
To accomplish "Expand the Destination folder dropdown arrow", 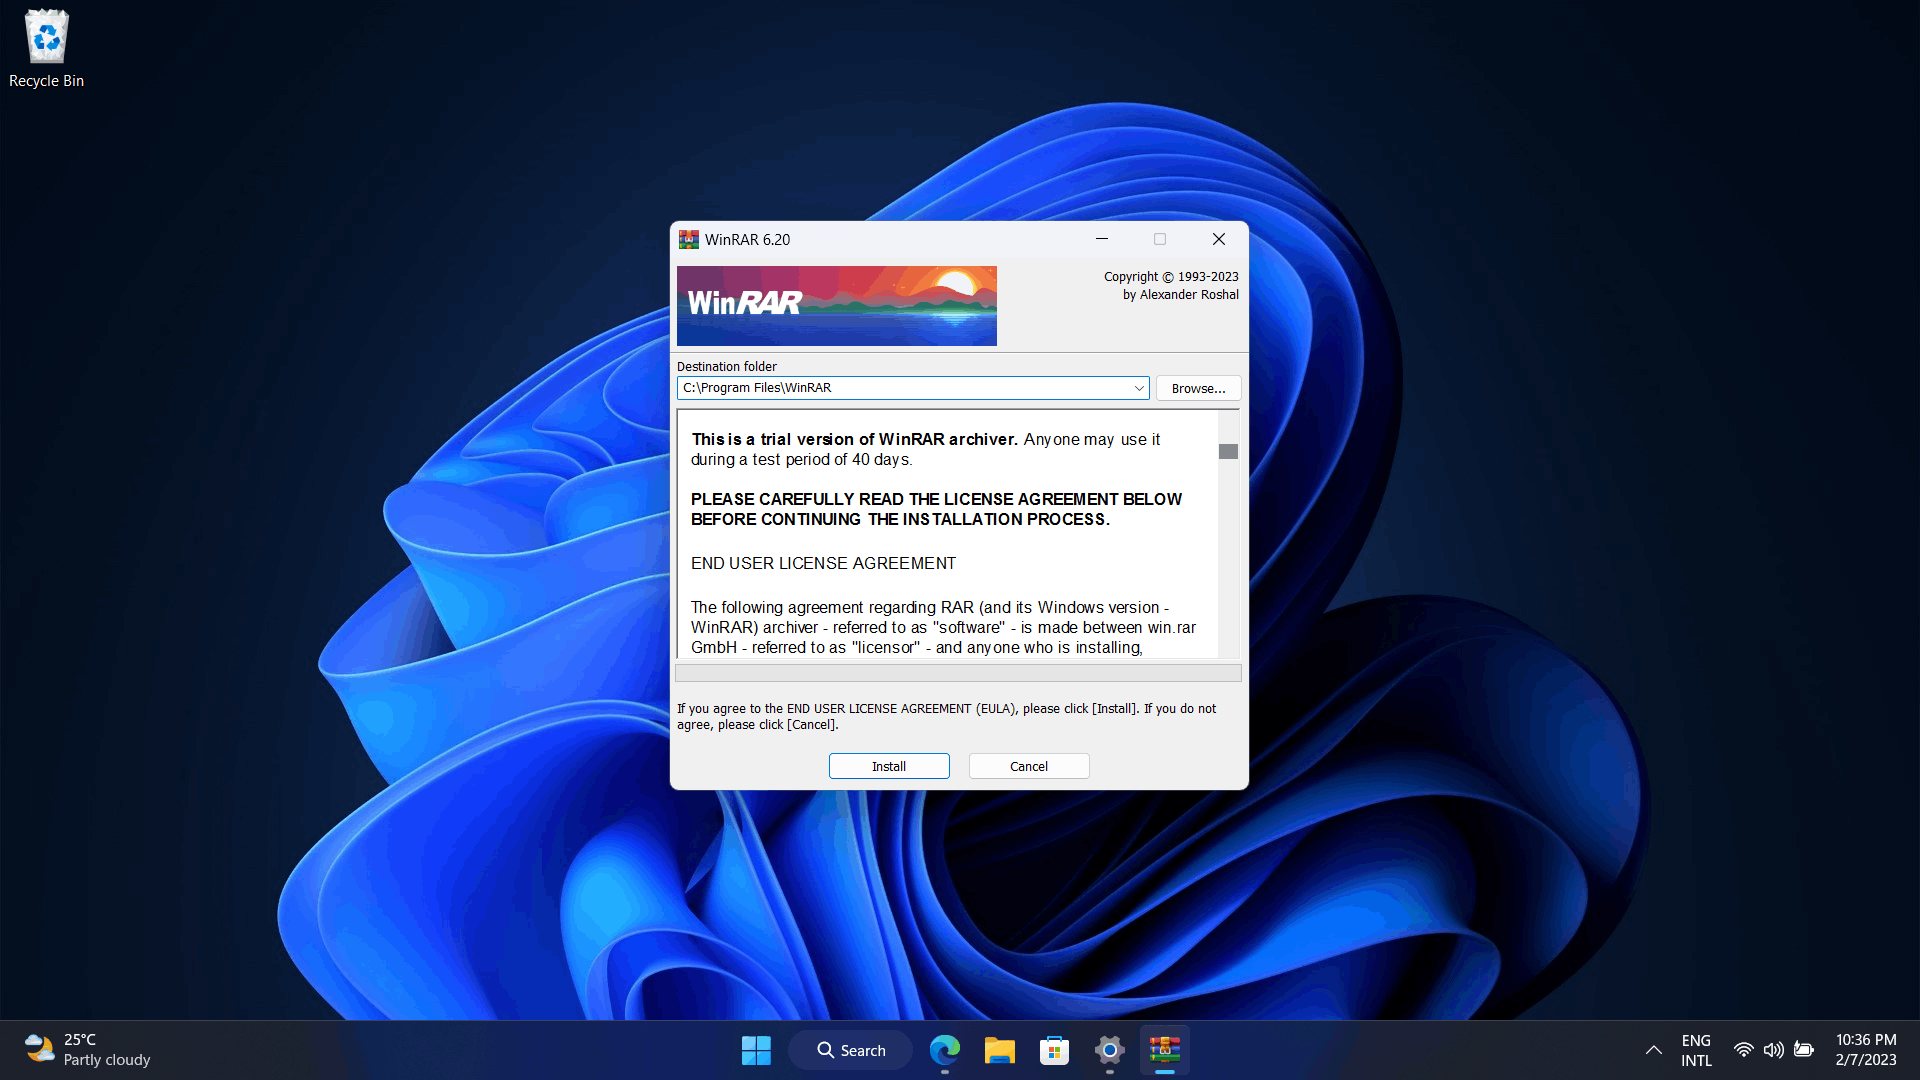I will 1139,388.
